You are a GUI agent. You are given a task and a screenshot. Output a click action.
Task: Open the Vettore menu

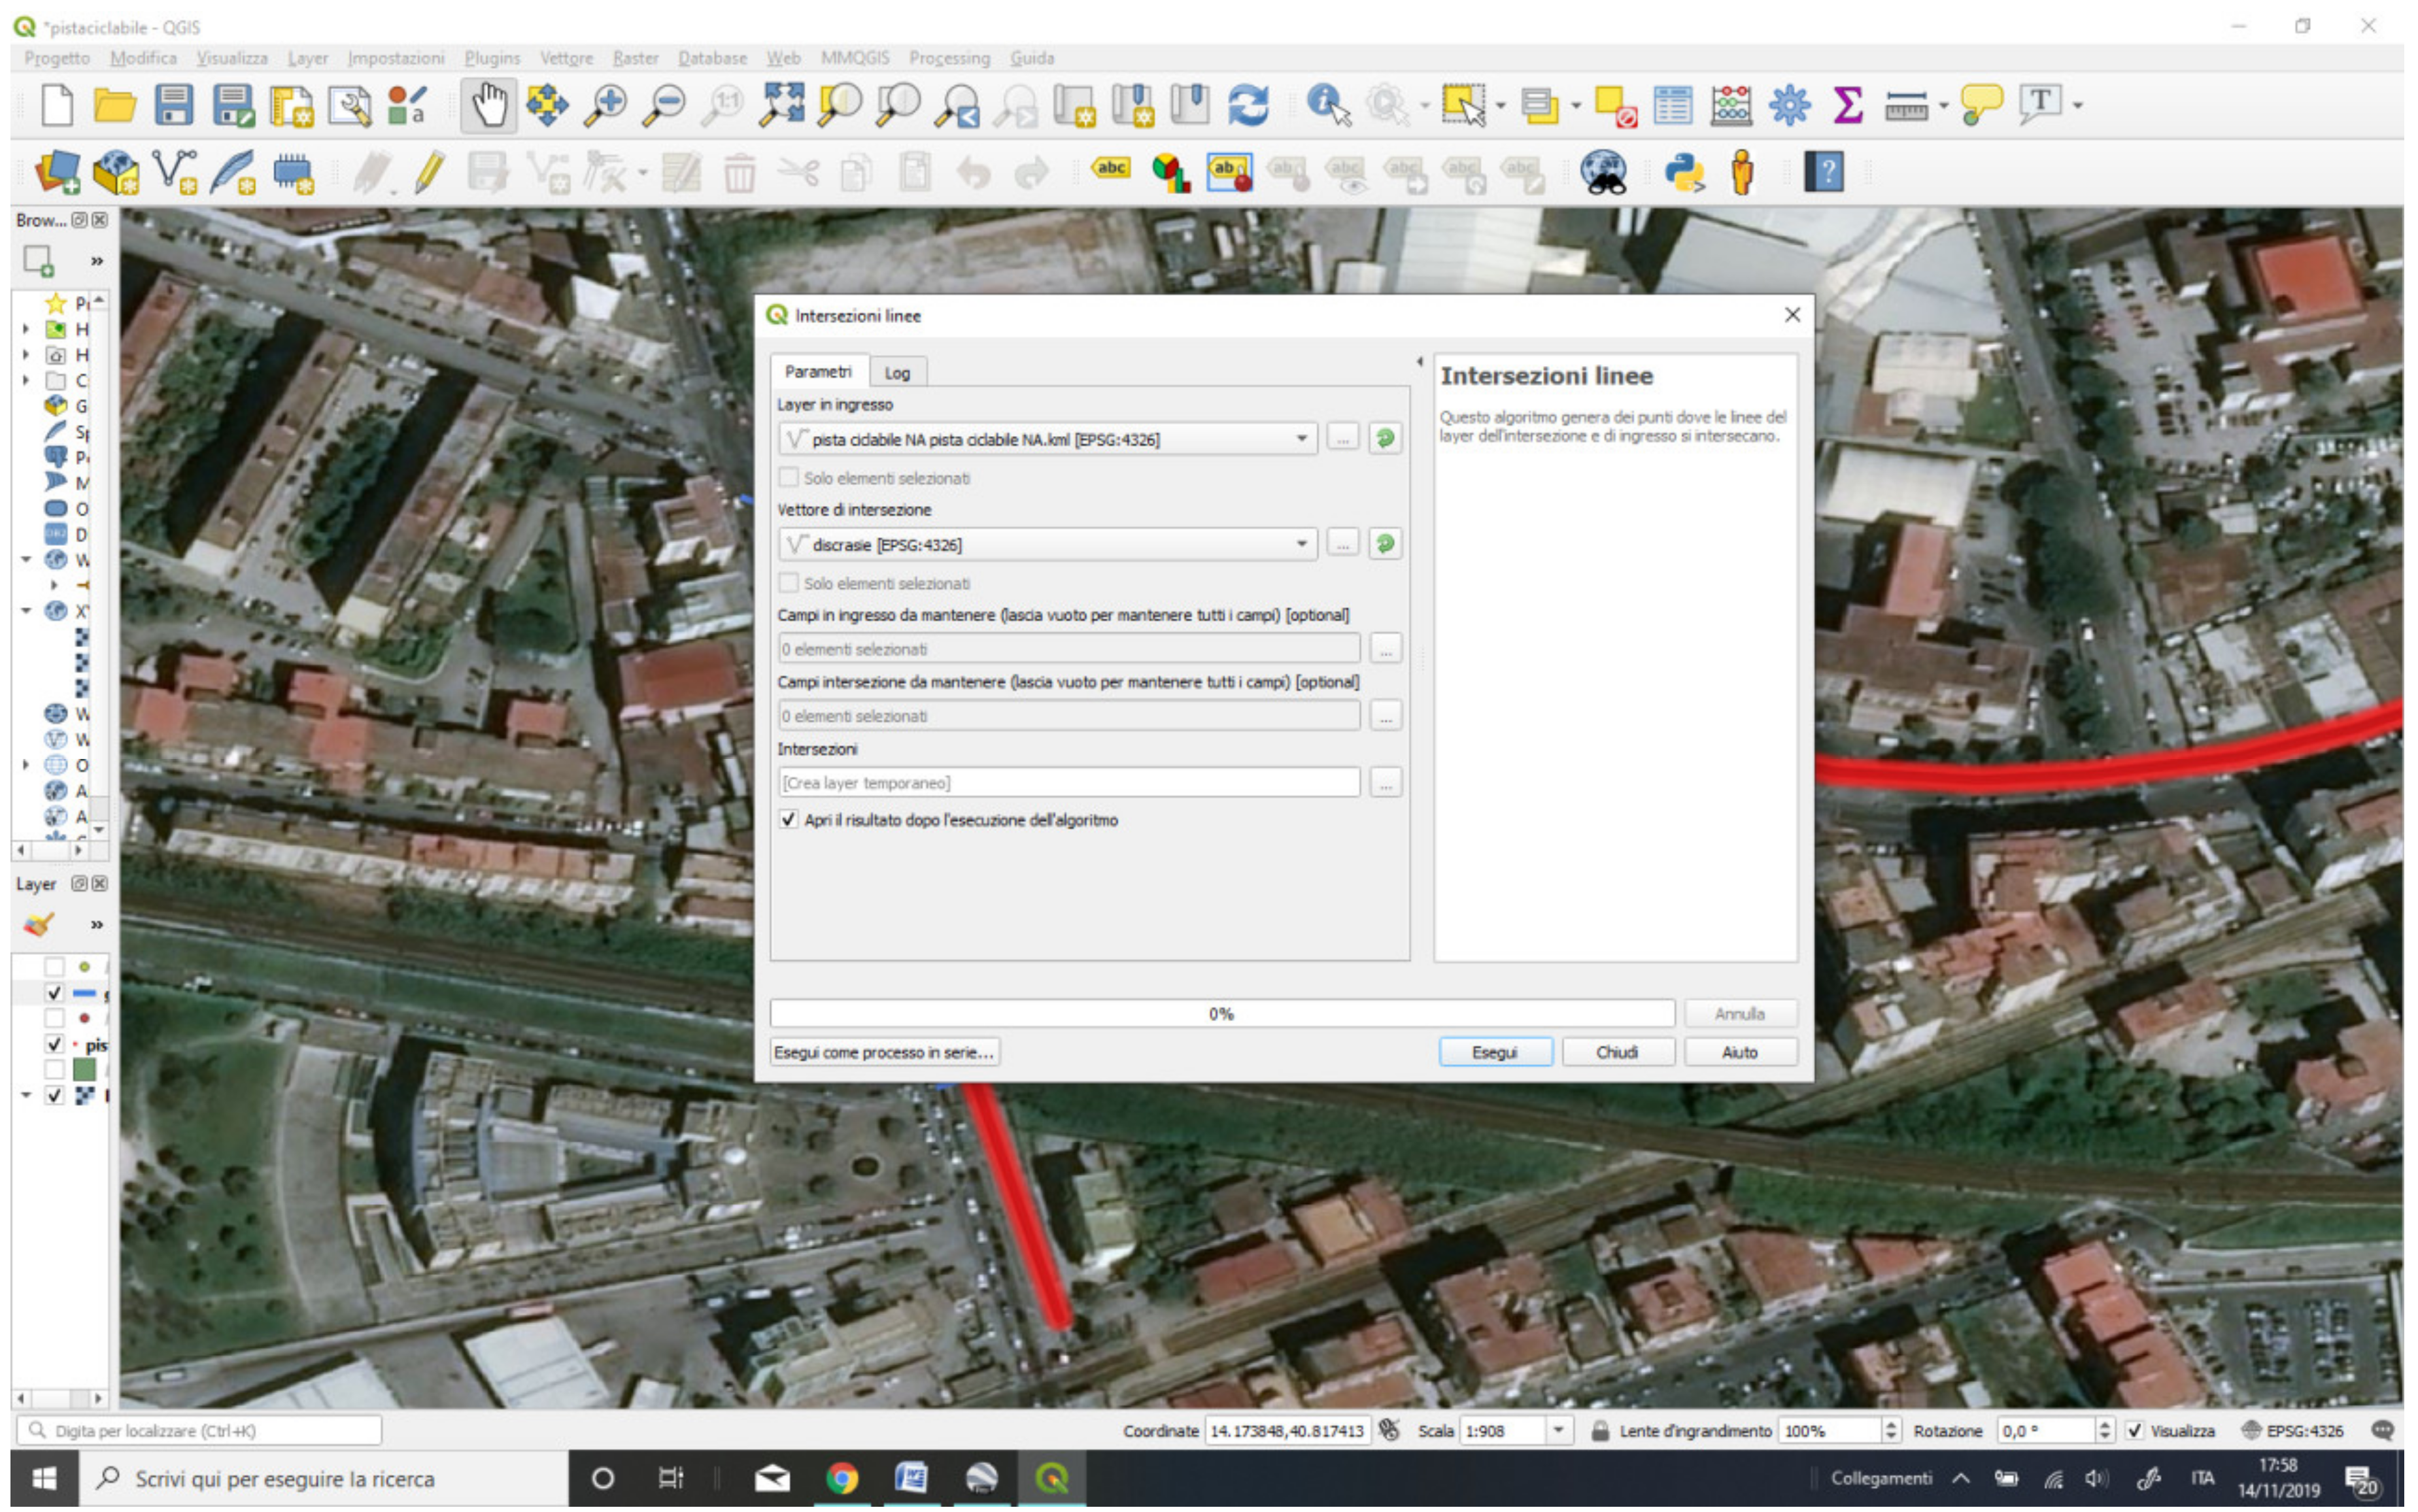[x=566, y=58]
